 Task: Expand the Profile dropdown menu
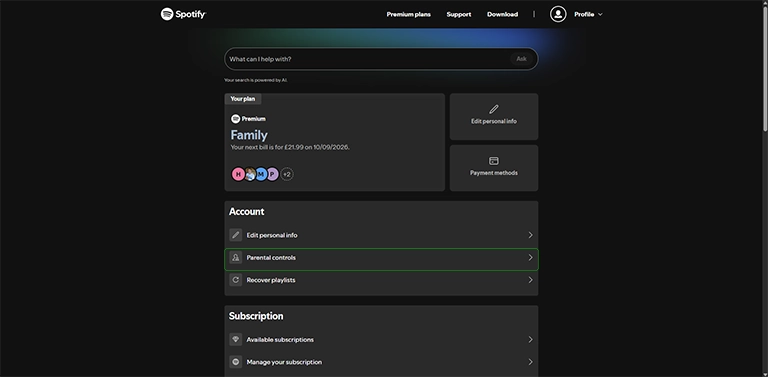click(x=588, y=14)
